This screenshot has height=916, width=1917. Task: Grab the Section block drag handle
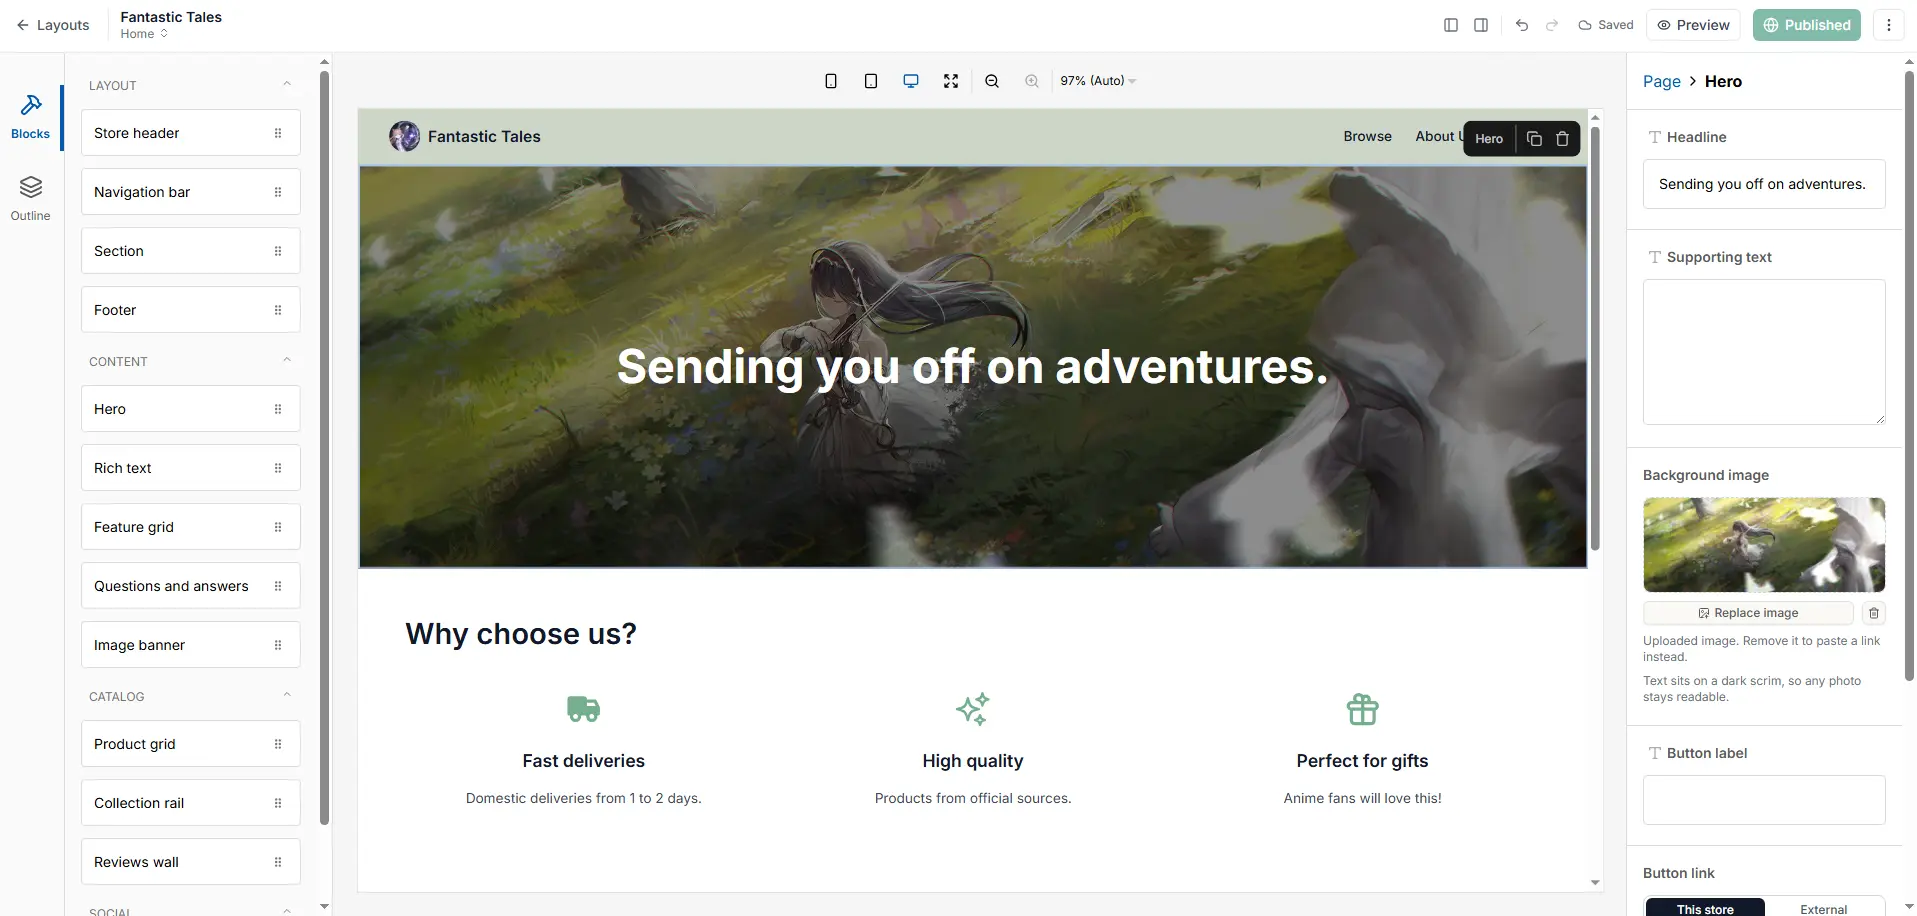click(x=278, y=251)
